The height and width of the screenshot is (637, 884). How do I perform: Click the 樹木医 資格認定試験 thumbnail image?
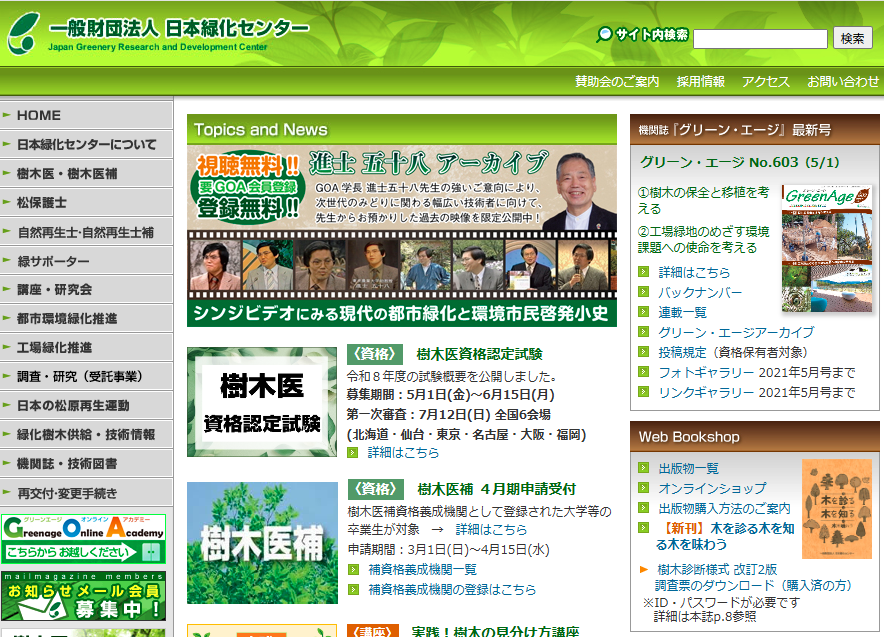(x=262, y=402)
